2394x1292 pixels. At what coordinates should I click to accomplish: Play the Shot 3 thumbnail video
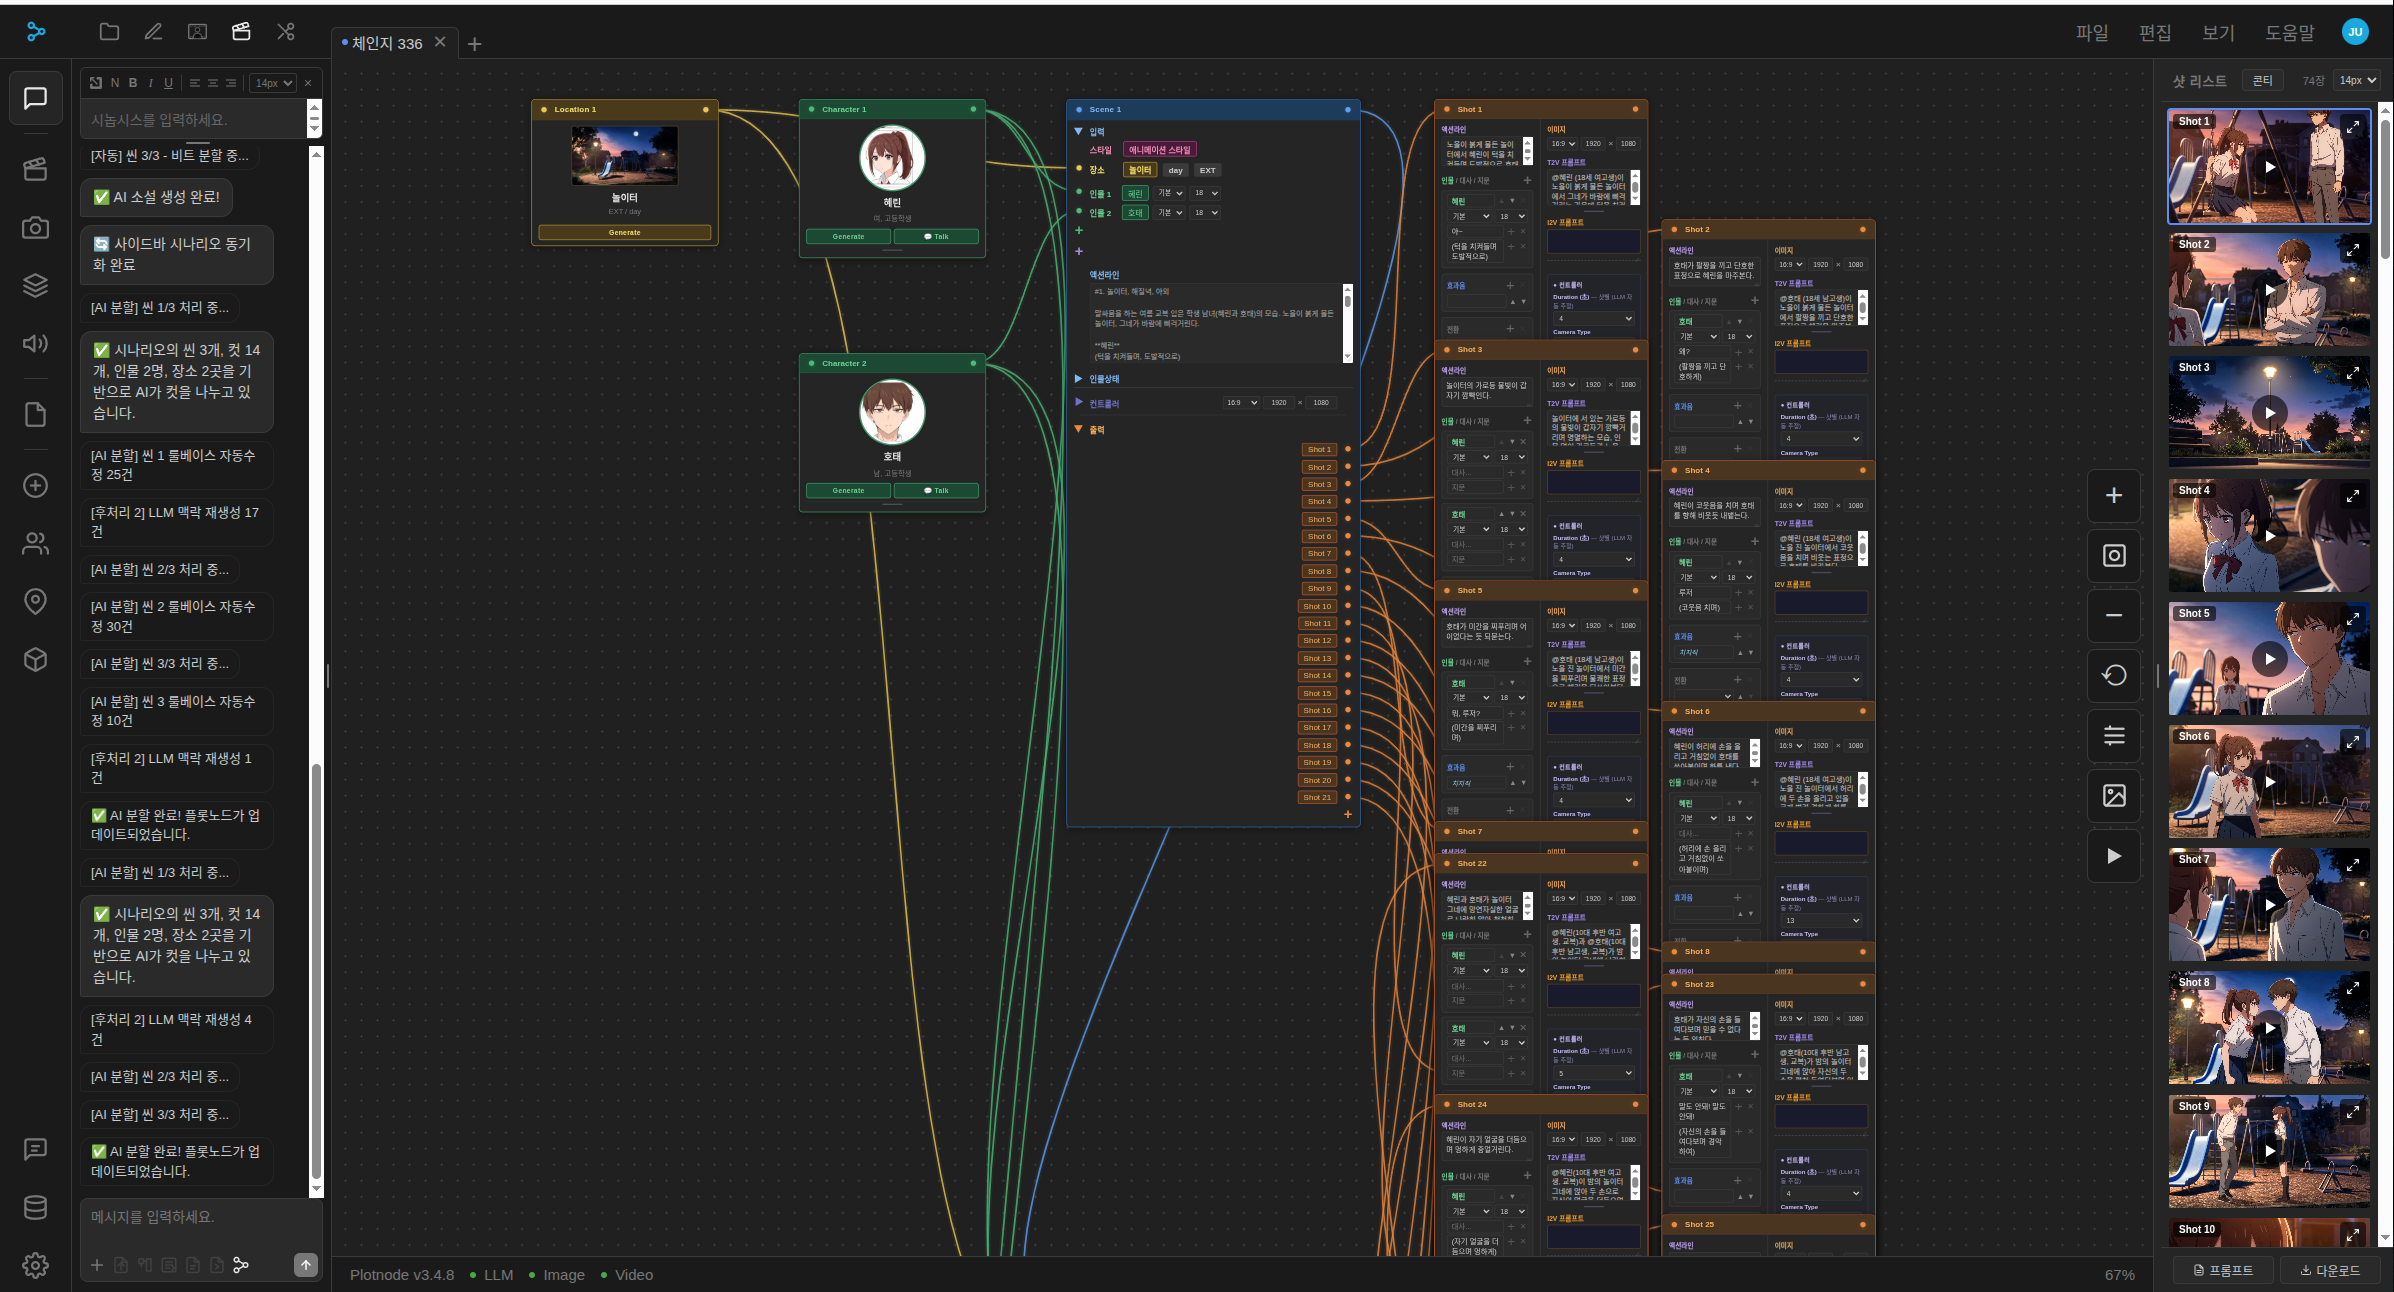2269,413
